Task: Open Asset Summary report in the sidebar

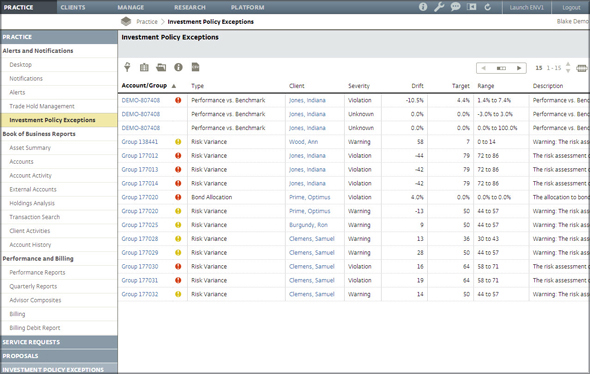Action: [30, 148]
